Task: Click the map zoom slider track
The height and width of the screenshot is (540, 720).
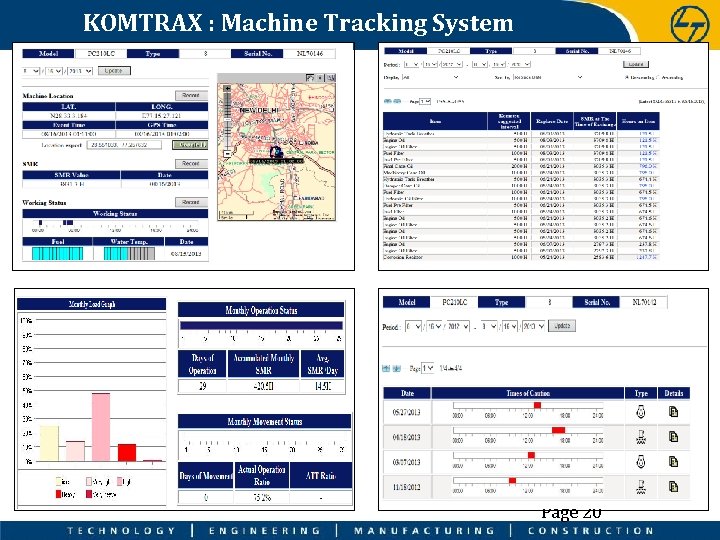Action: (227, 120)
